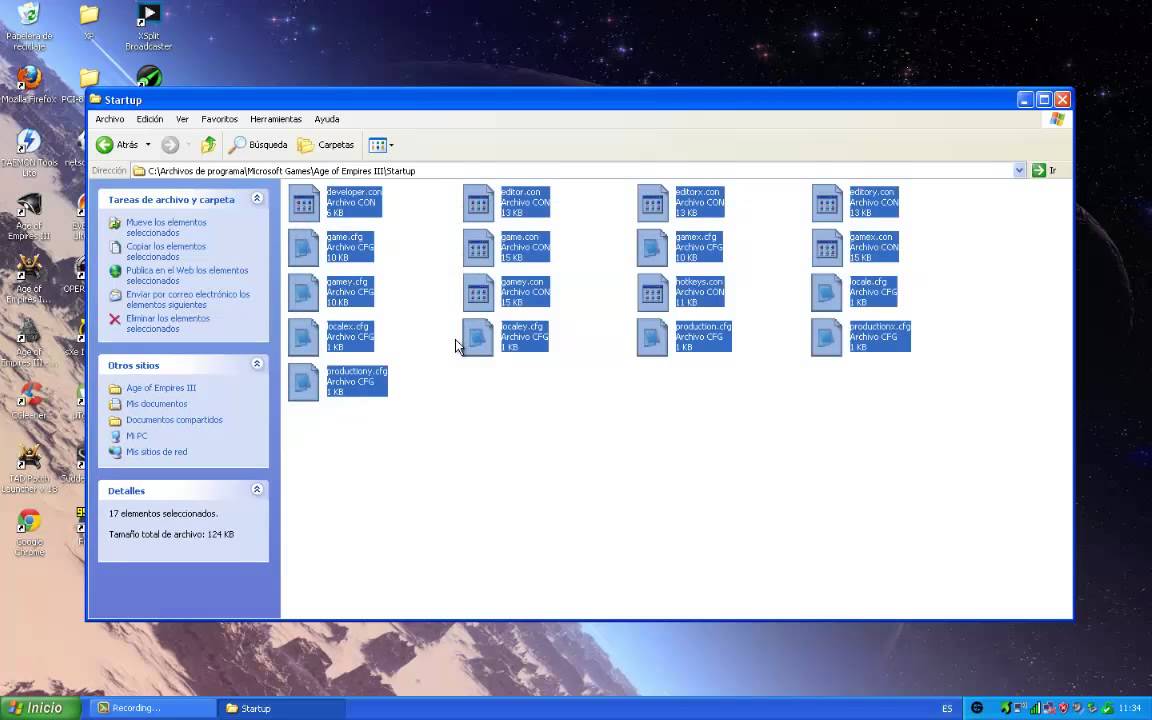This screenshot has height=720, width=1152.
Task: Click Mueve los elementos seleccionados link
Action: [x=166, y=227]
